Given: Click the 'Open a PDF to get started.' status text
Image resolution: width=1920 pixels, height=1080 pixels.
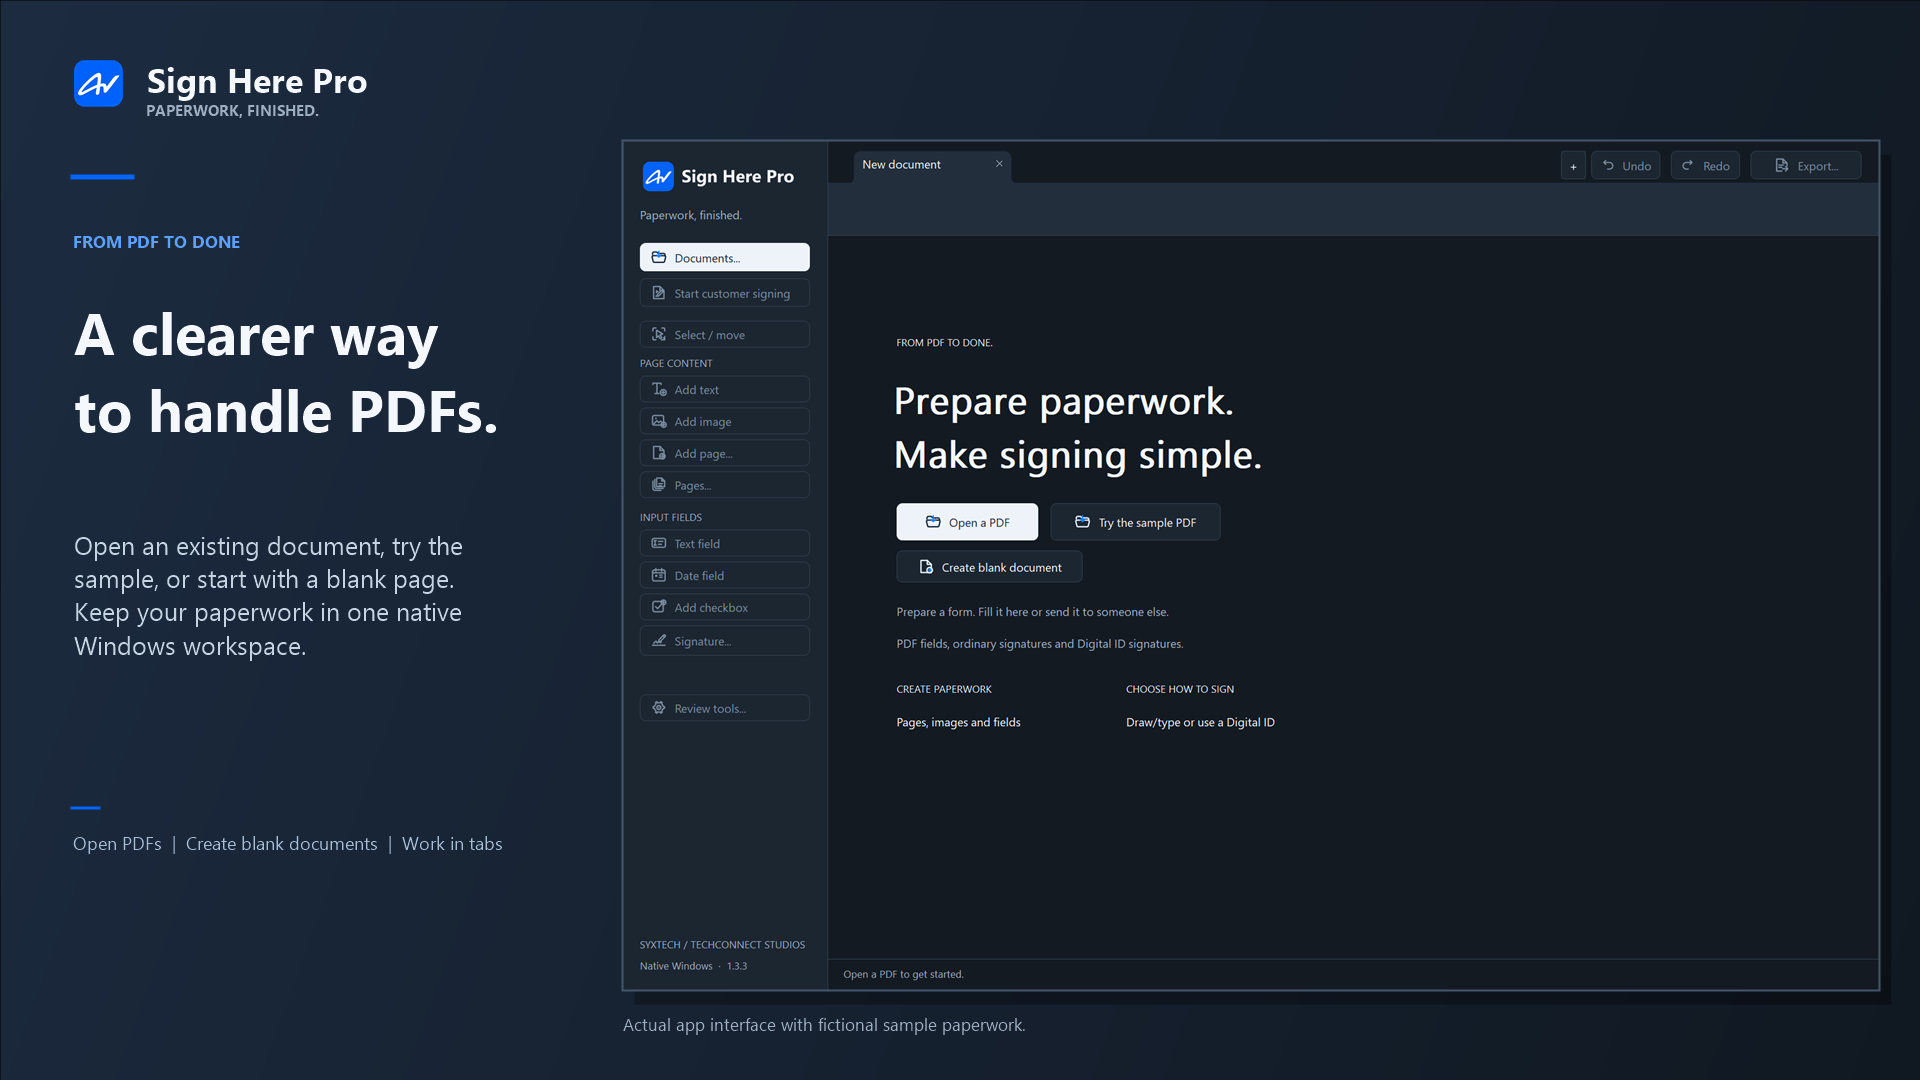Looking at the screenshot, I should tap(903, 974).
